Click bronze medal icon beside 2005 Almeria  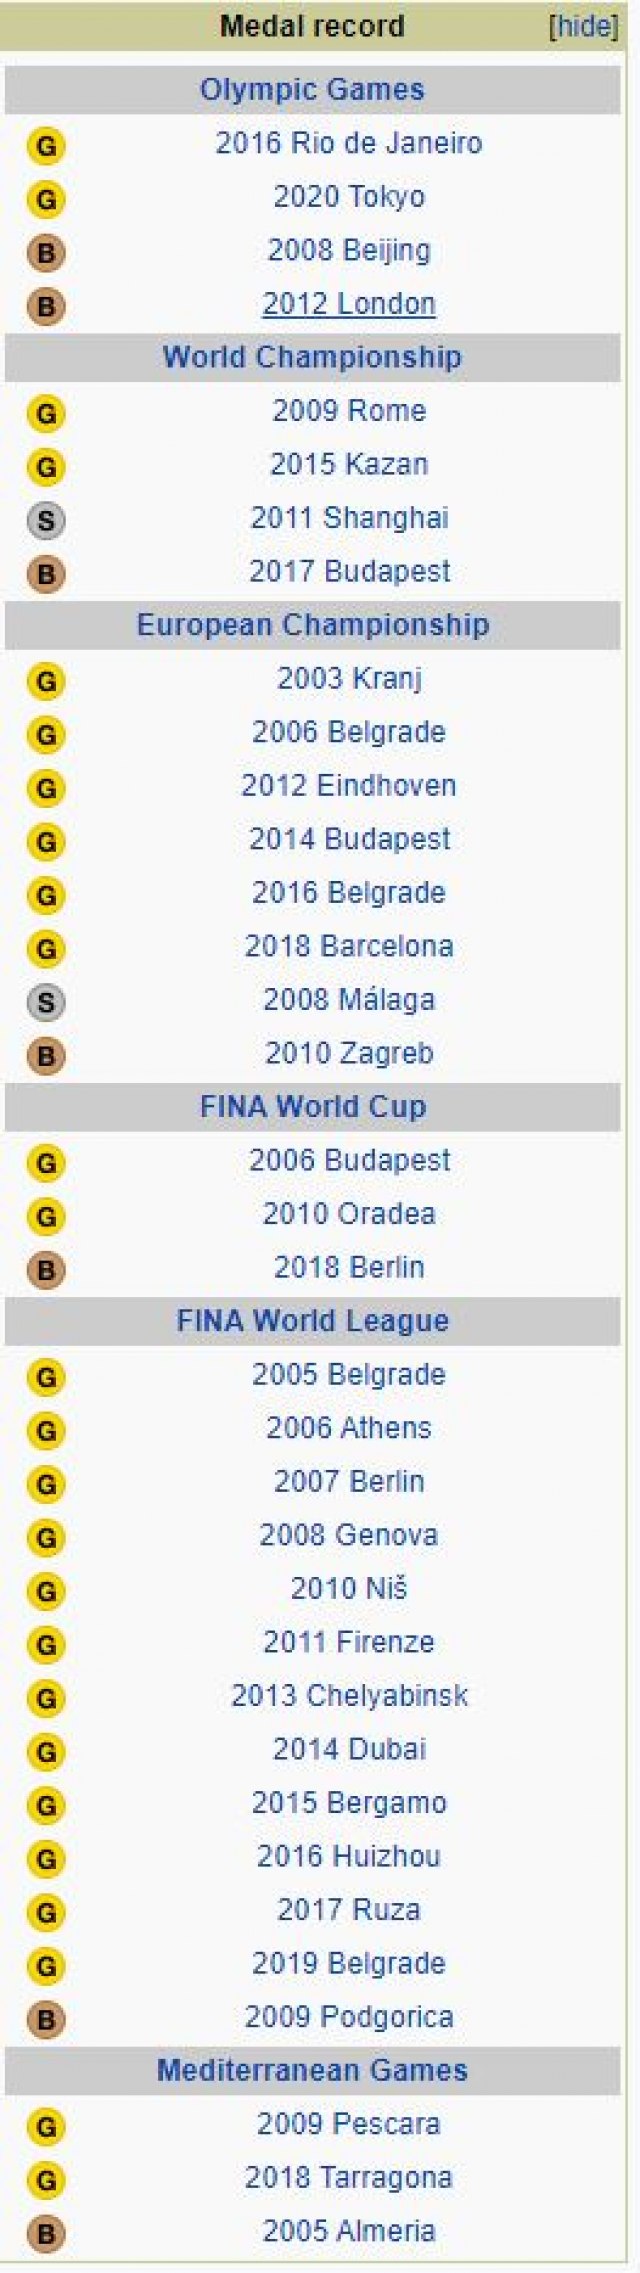point(46,2233)
